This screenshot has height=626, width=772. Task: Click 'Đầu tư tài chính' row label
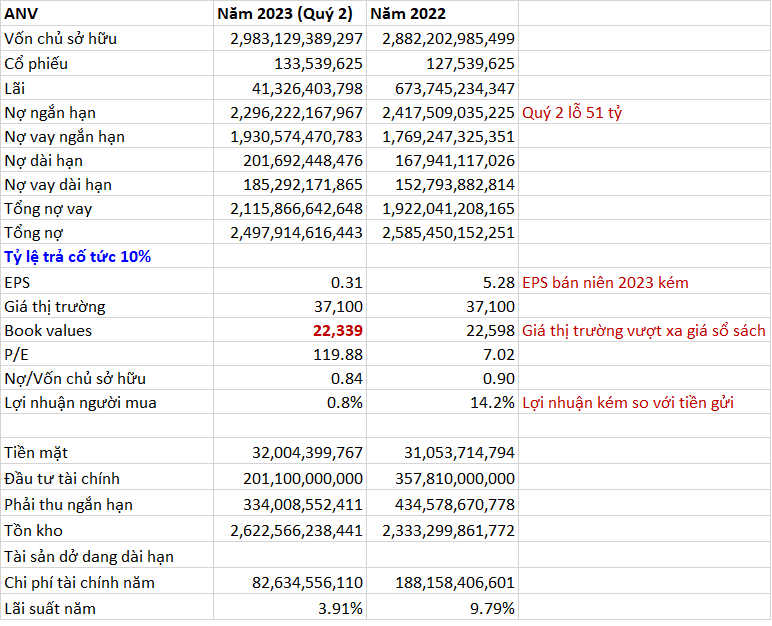tap(62, 479)
